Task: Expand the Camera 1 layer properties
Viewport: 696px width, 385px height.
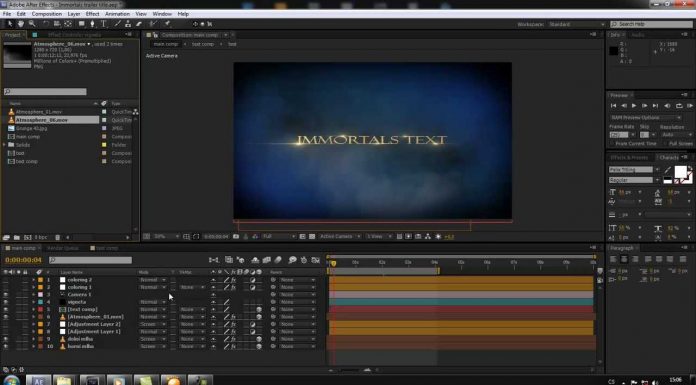Action: pos(33,294)
